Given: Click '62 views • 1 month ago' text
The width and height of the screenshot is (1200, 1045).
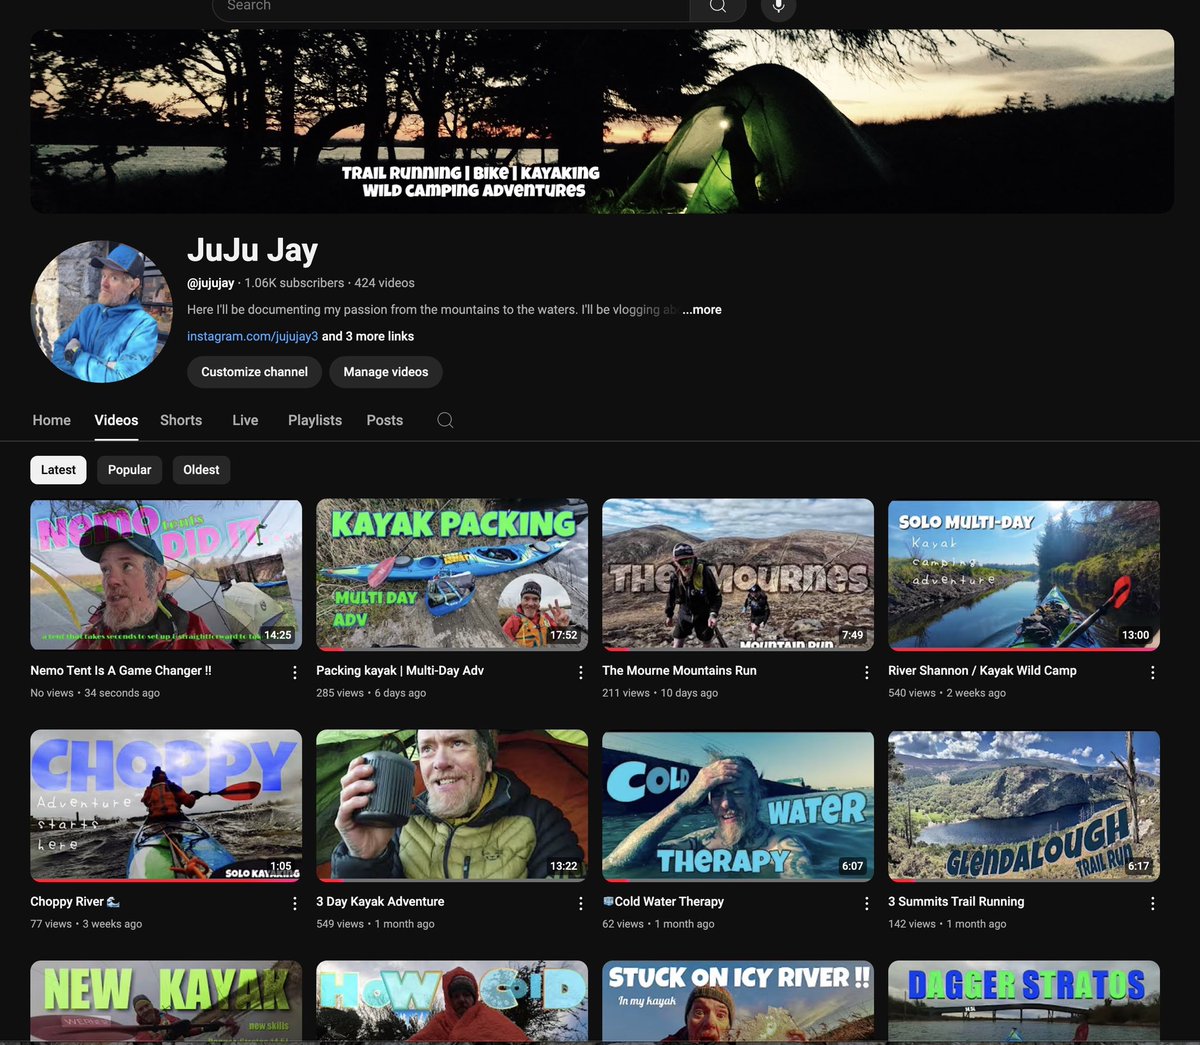Looking at the screenshot, I should [x=658, y=924].
